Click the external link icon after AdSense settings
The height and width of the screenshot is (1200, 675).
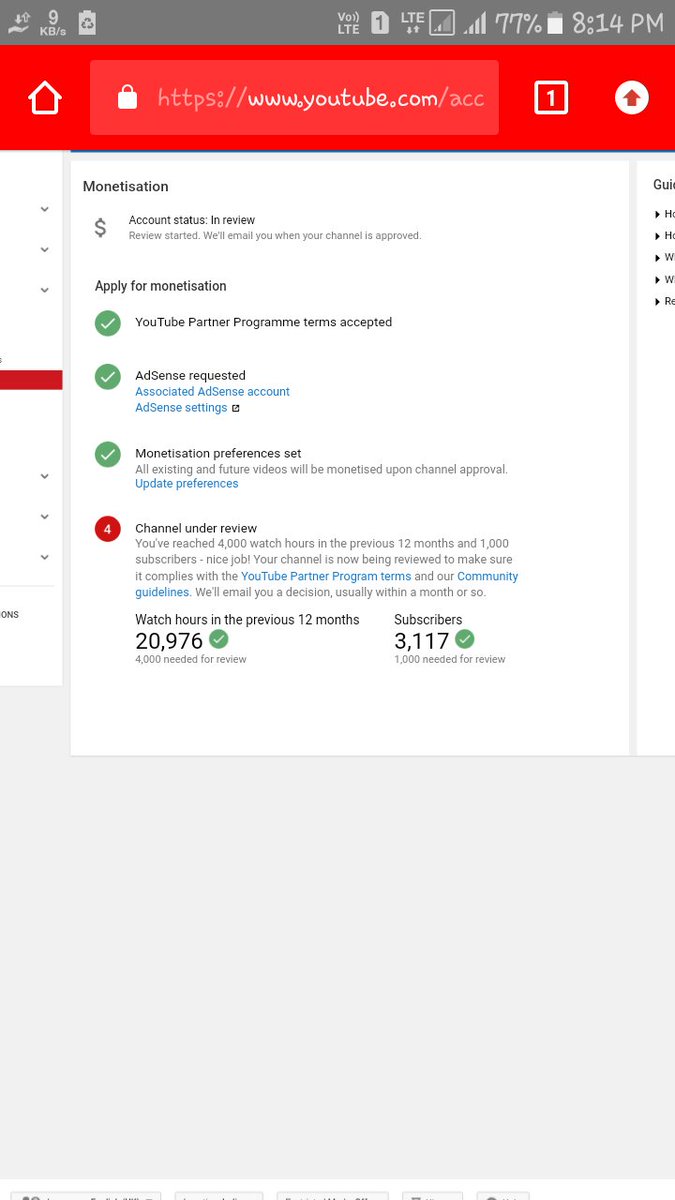tap(236, 408)
